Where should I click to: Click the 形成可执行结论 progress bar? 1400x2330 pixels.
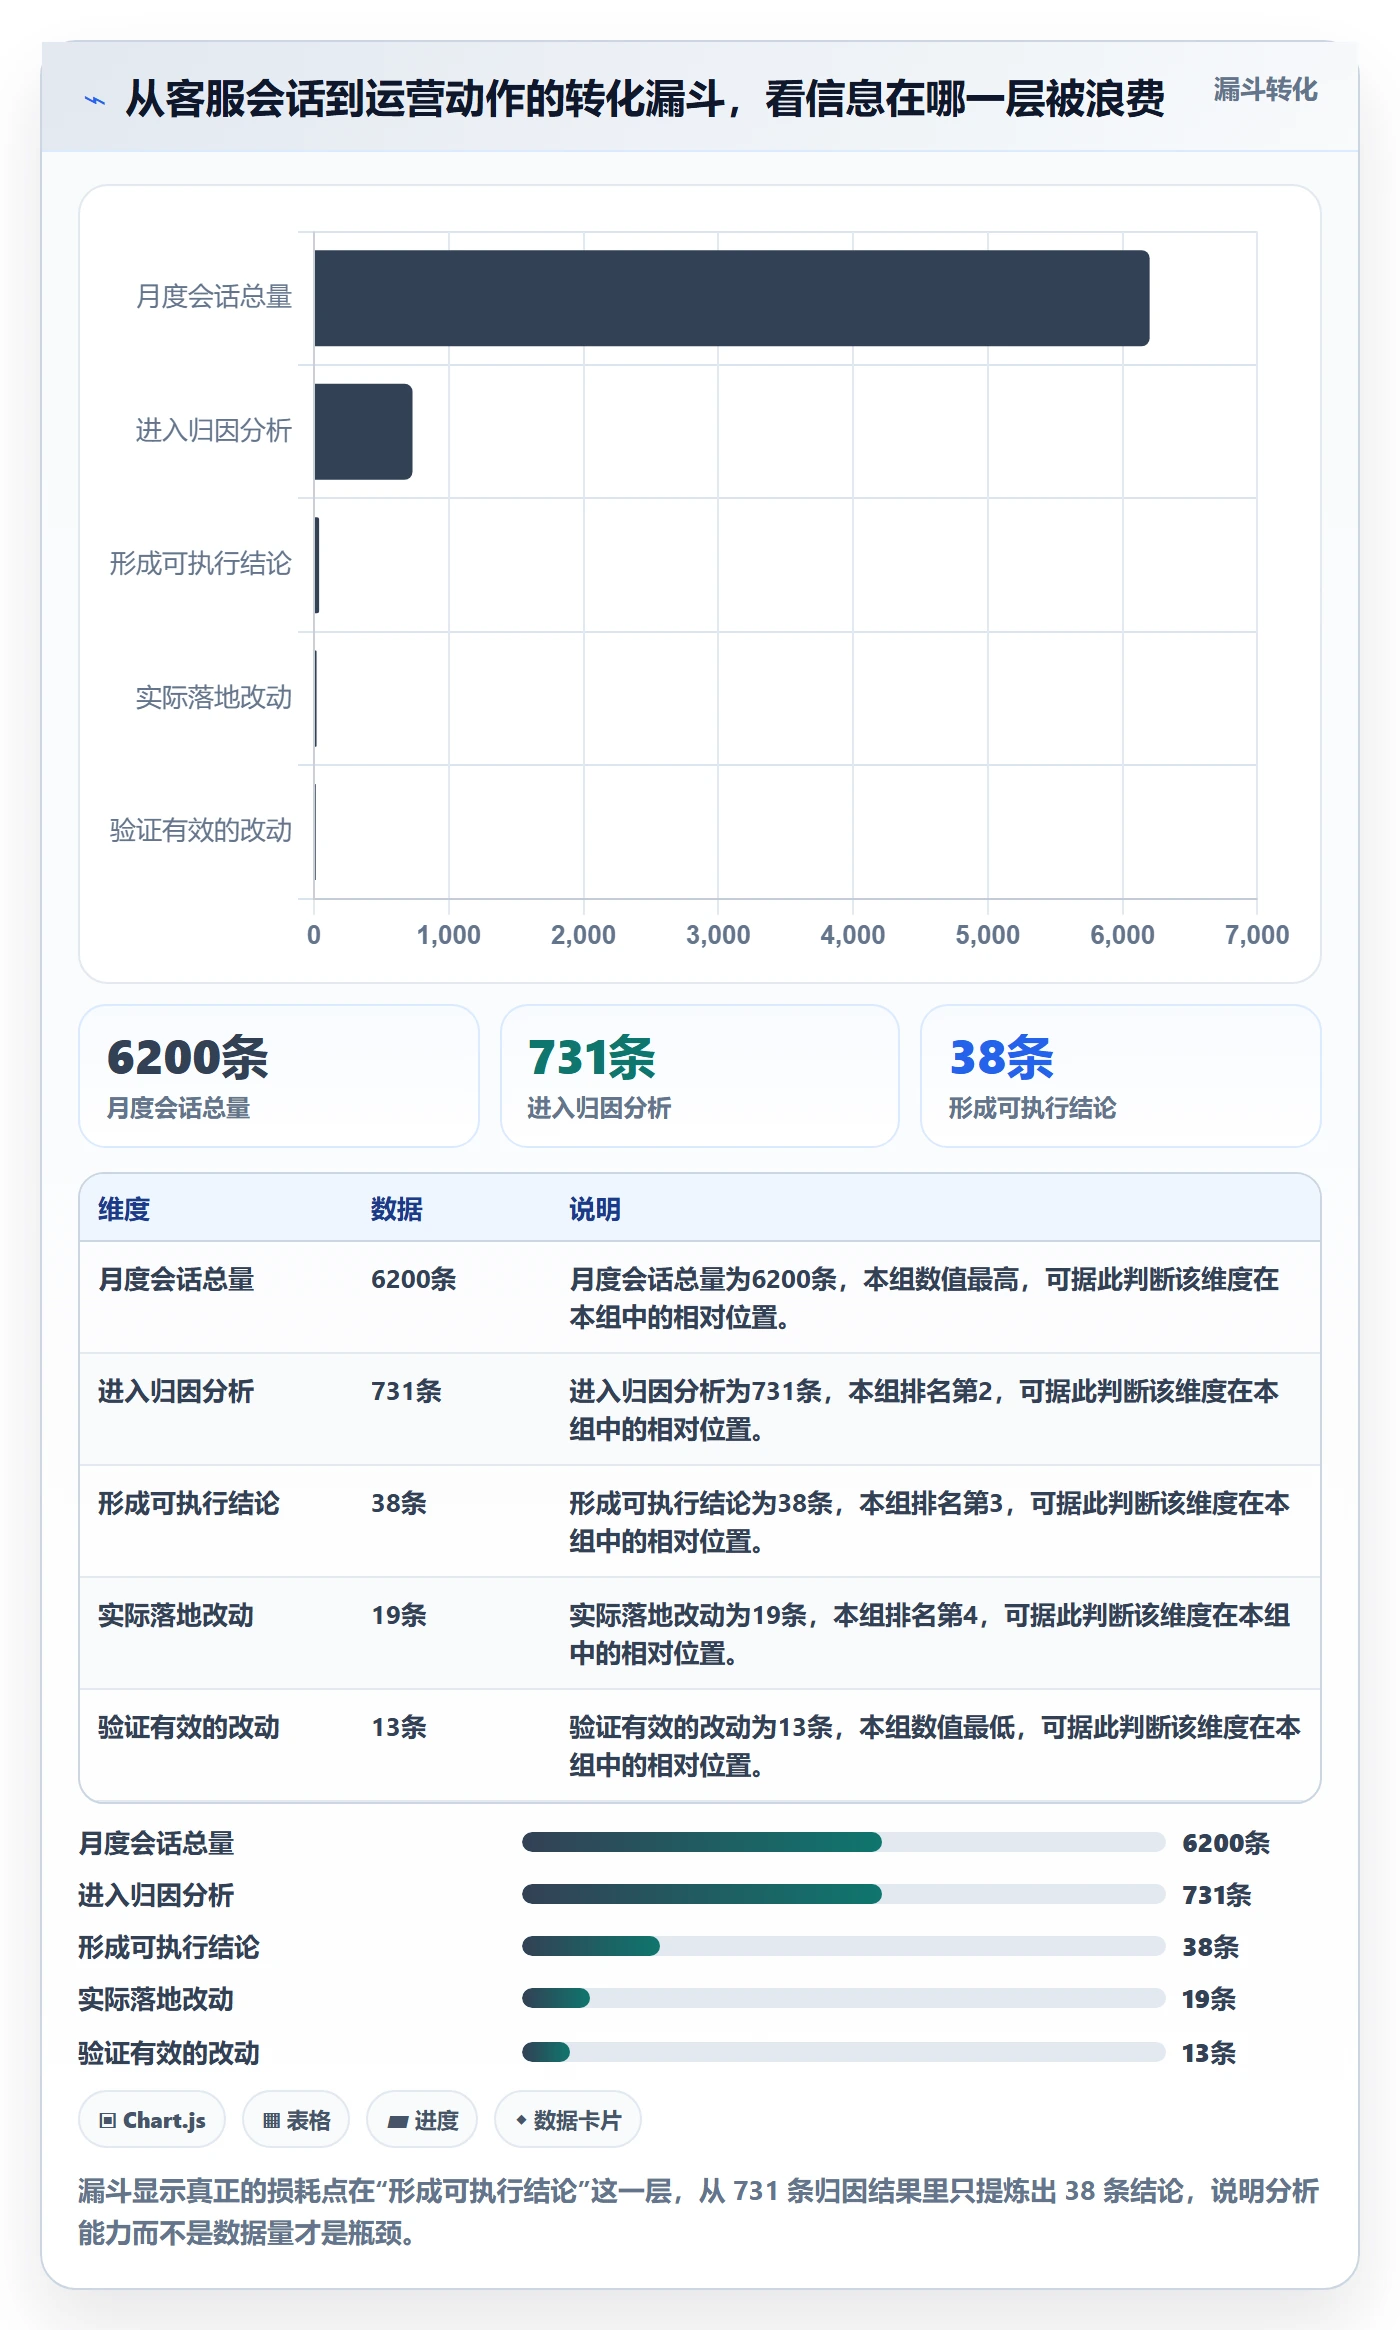pyautogui.click(x=844, y=1946)
